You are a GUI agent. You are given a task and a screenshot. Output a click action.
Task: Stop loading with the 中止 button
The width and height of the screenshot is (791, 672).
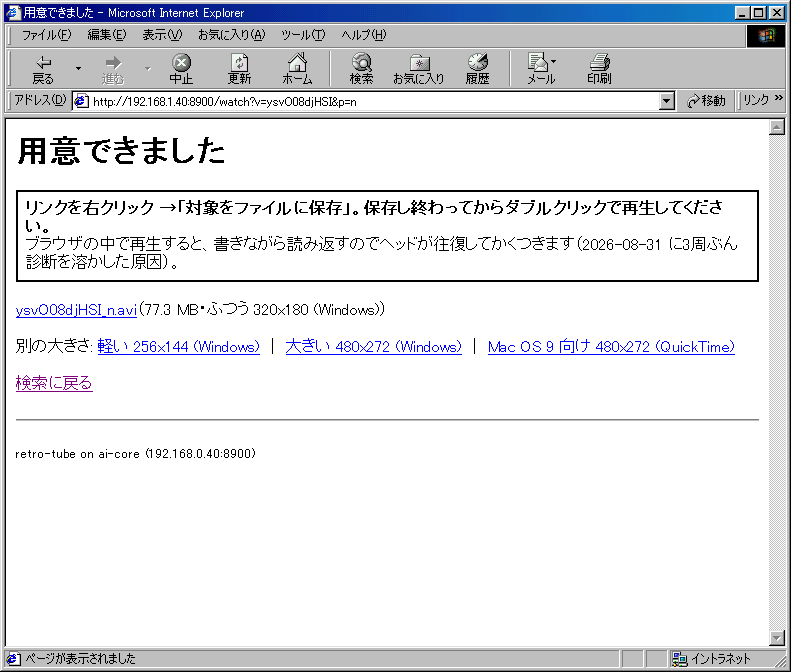click(181, 69)
